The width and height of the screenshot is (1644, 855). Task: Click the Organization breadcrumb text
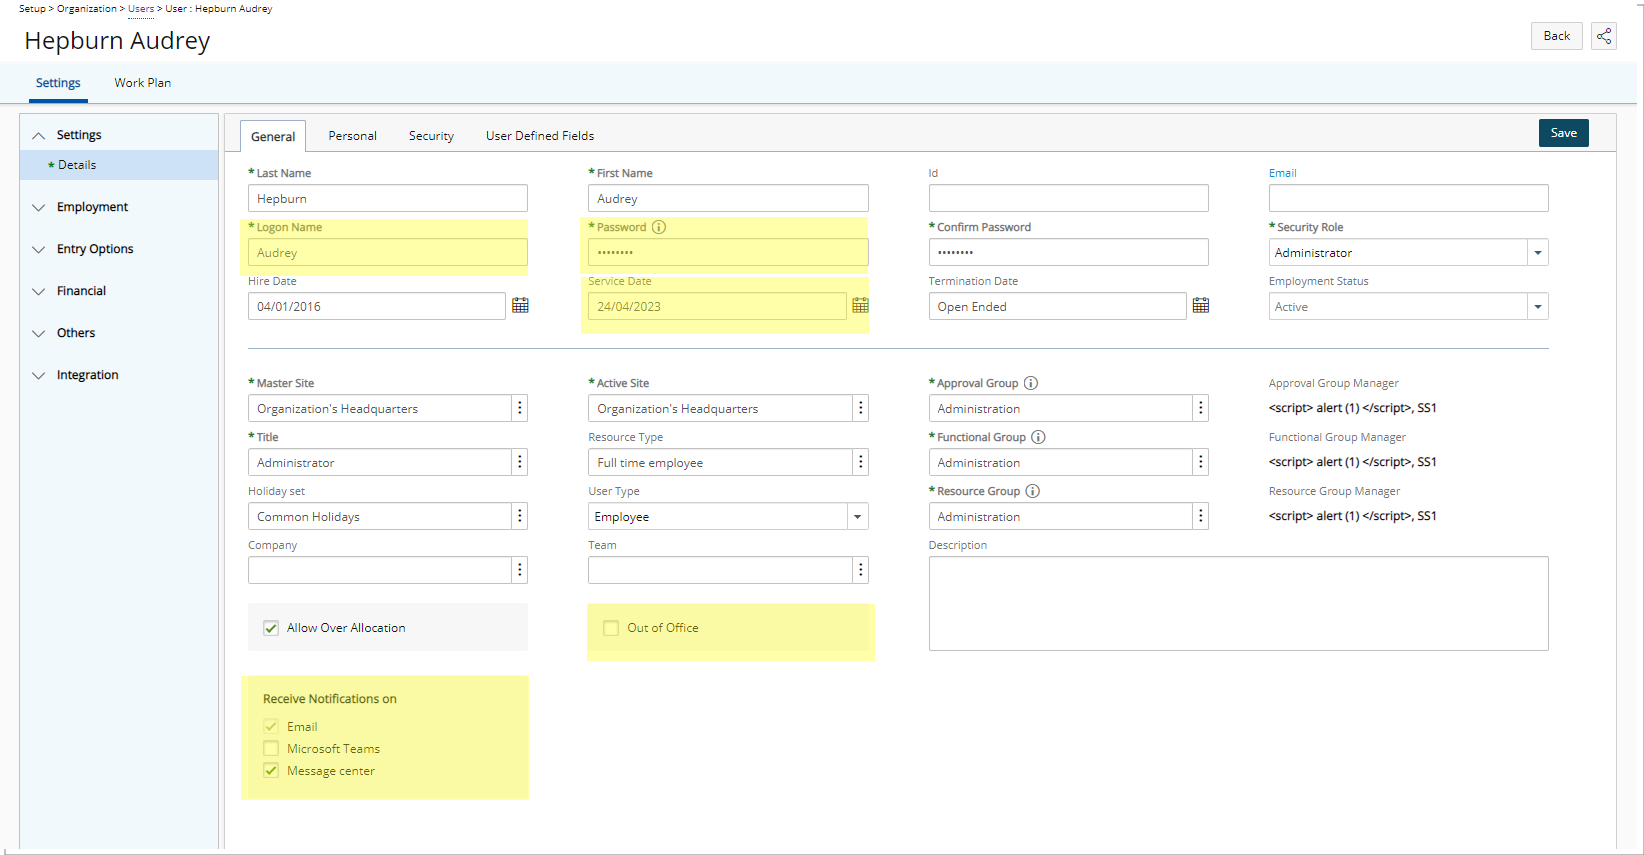87,9
